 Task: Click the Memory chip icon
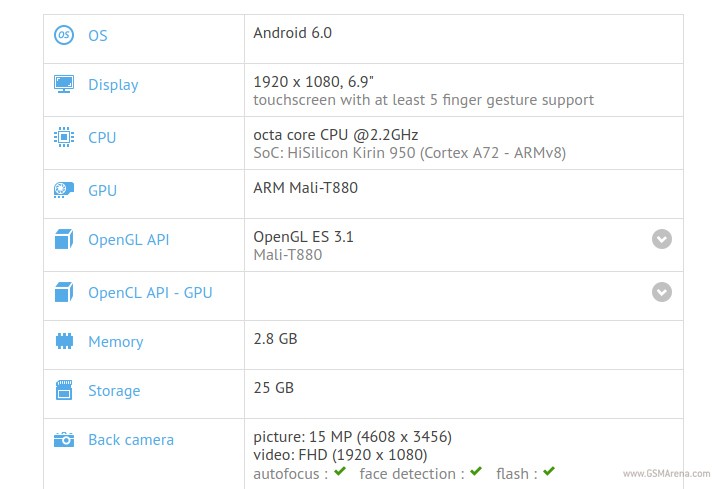point(64,341)
